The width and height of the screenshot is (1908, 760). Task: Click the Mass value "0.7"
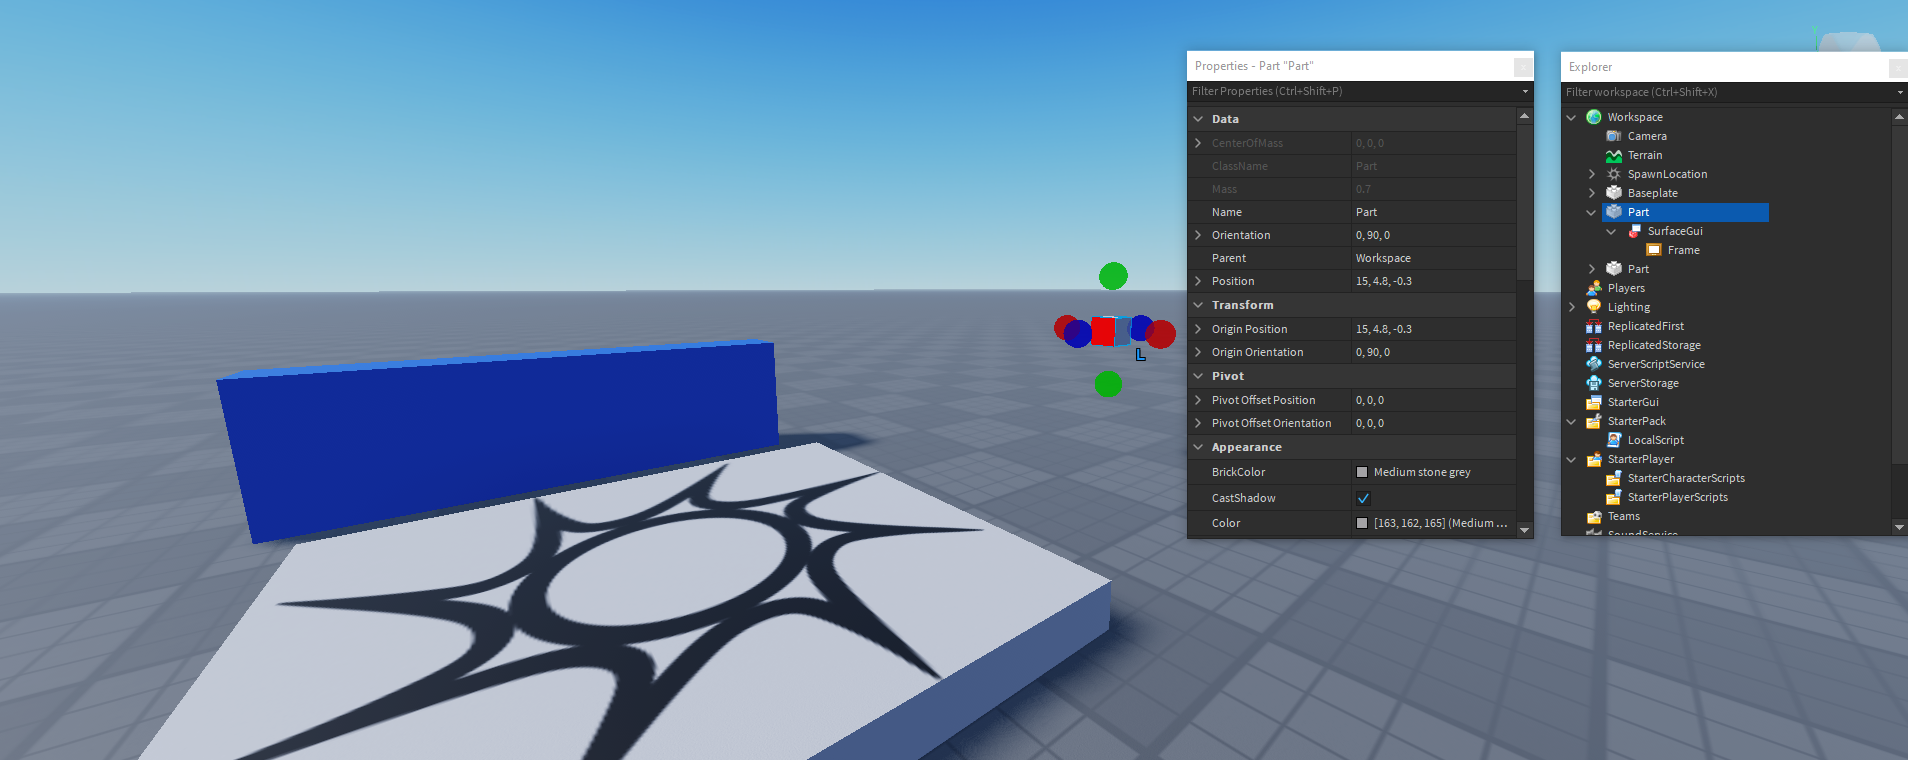[x=1363, y=189]
